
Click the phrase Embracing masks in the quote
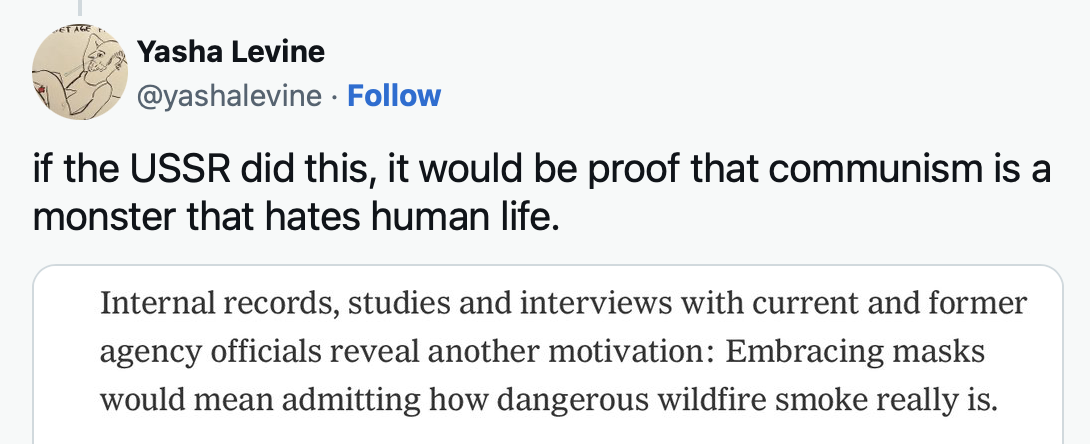[856, 352]
